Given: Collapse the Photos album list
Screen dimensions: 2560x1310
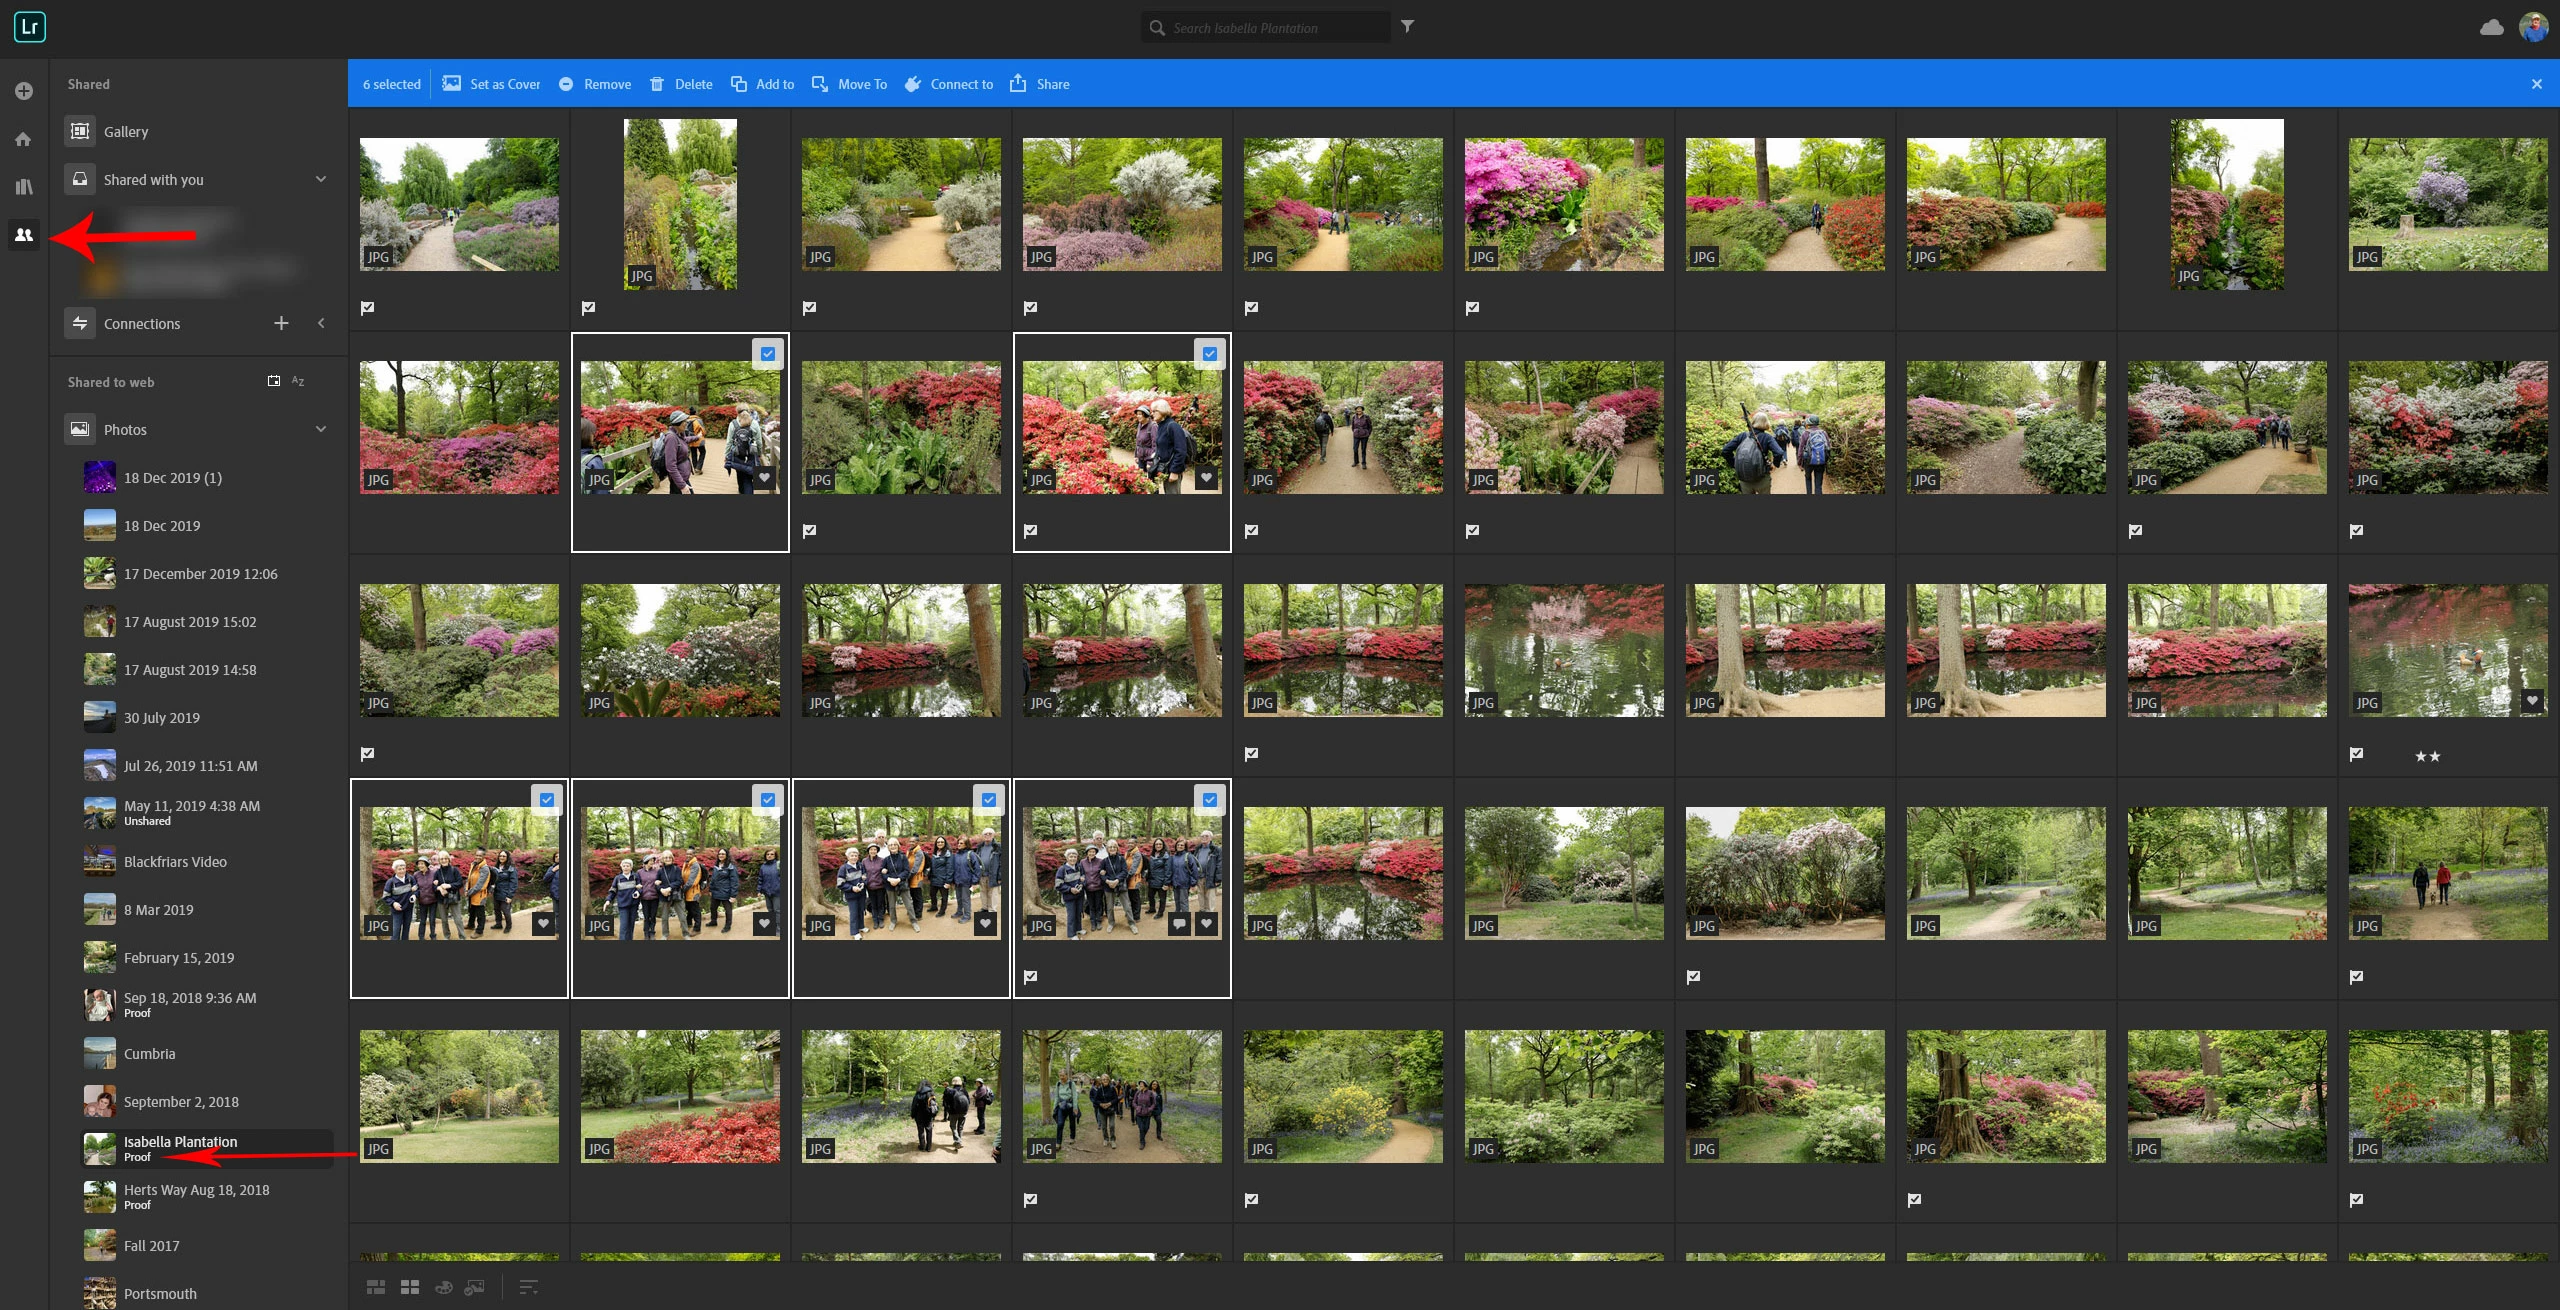Looking at the screenshot, I should pyautogui.click(x=321, y=429).
